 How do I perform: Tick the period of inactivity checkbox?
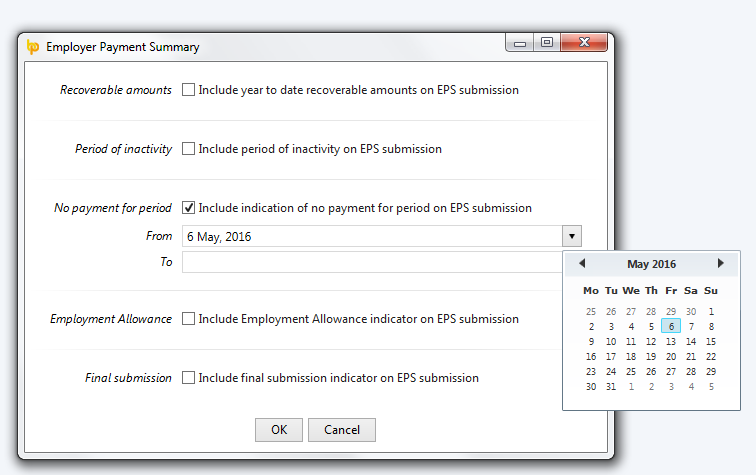[x=189, y=149]
